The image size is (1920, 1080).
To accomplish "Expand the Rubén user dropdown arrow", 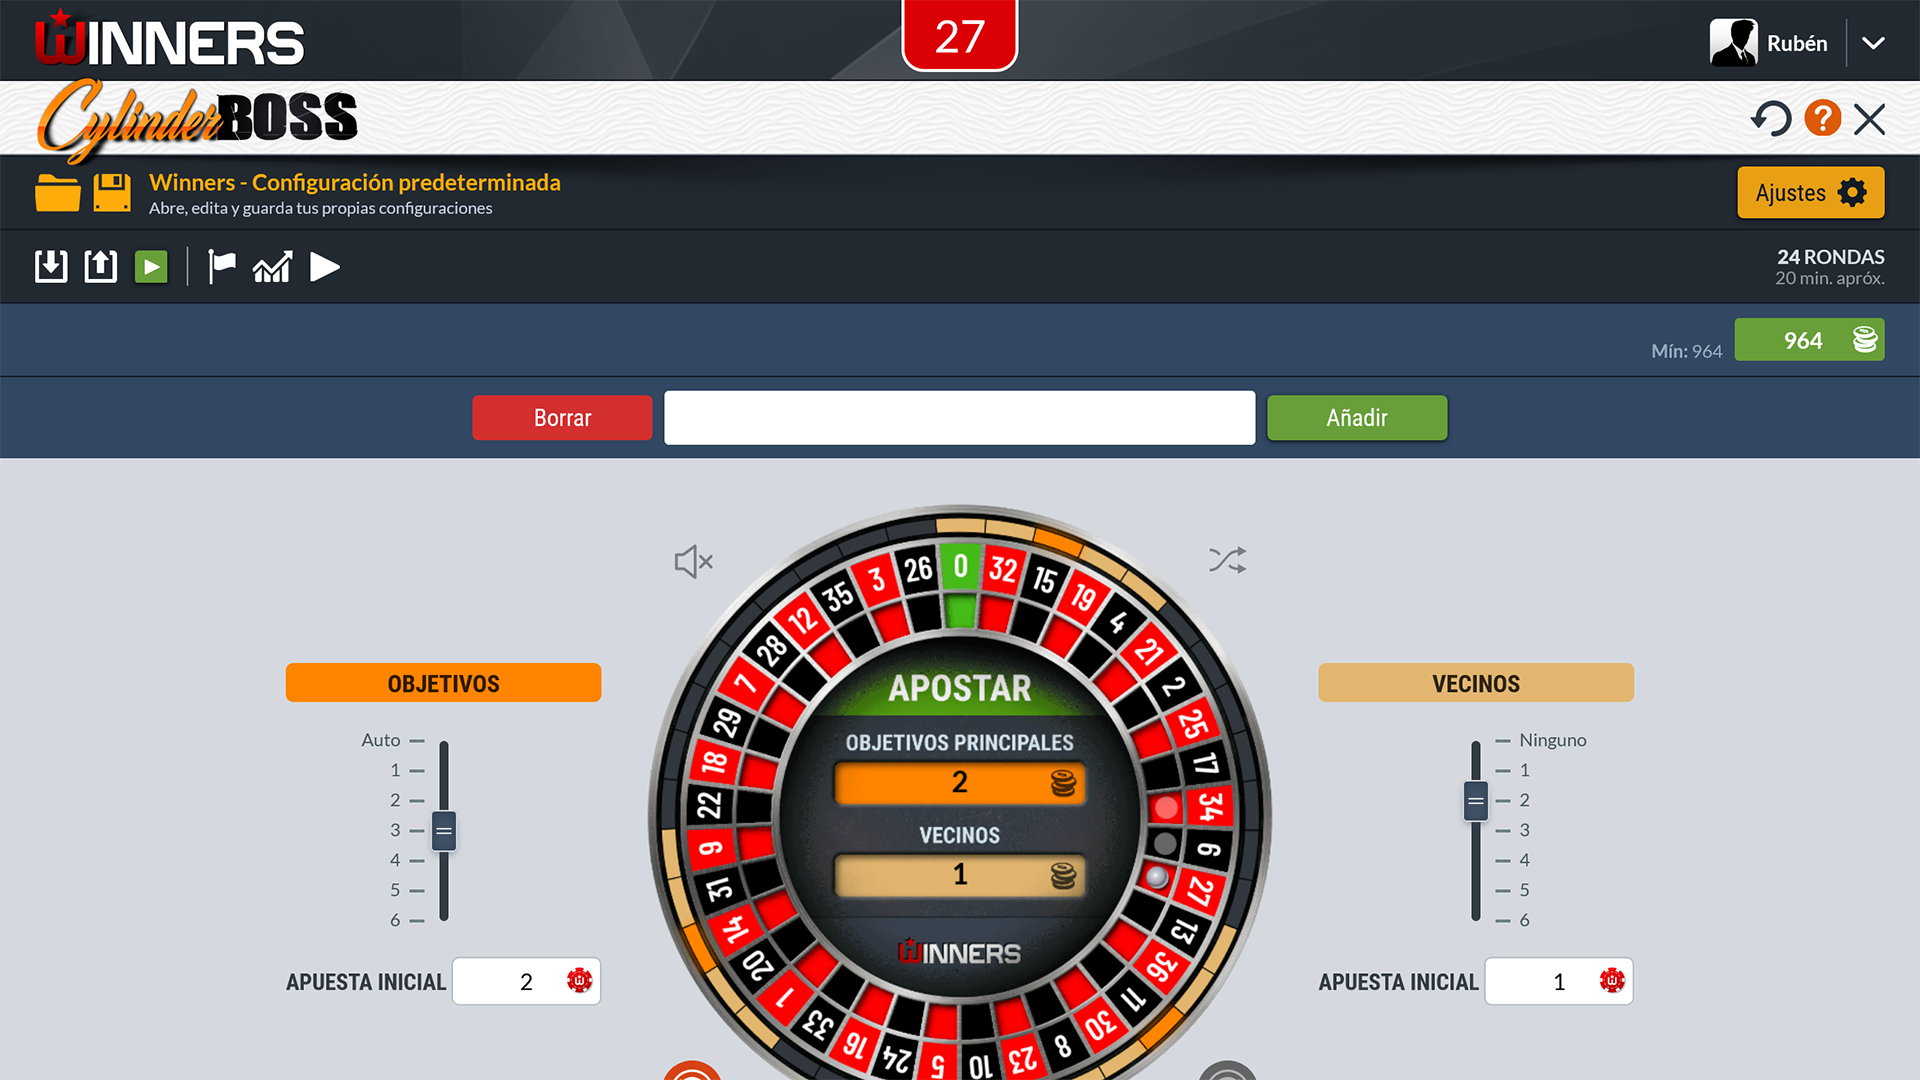I will (1873, 43).
